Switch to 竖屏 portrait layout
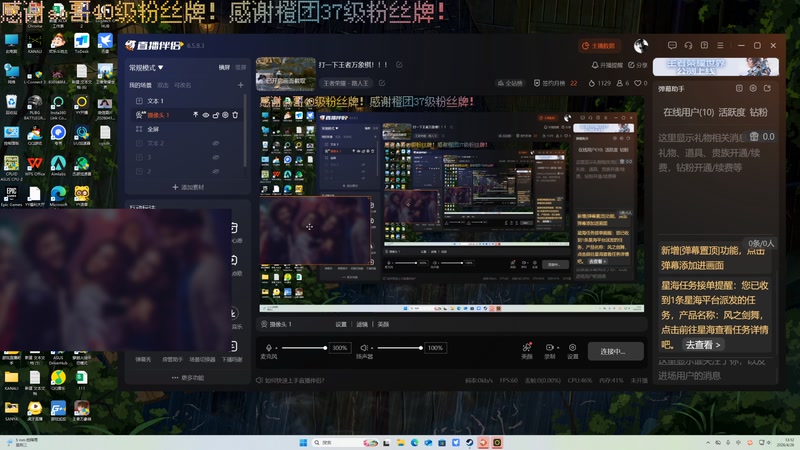Image resolution: width=800 pixels, height=450 pixels. [240, 67]
